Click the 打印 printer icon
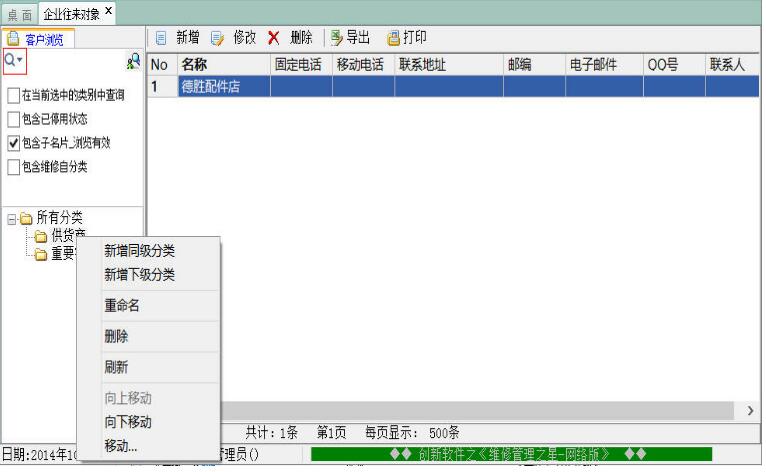This screenshot has height=472, width=766. [393, 38]
